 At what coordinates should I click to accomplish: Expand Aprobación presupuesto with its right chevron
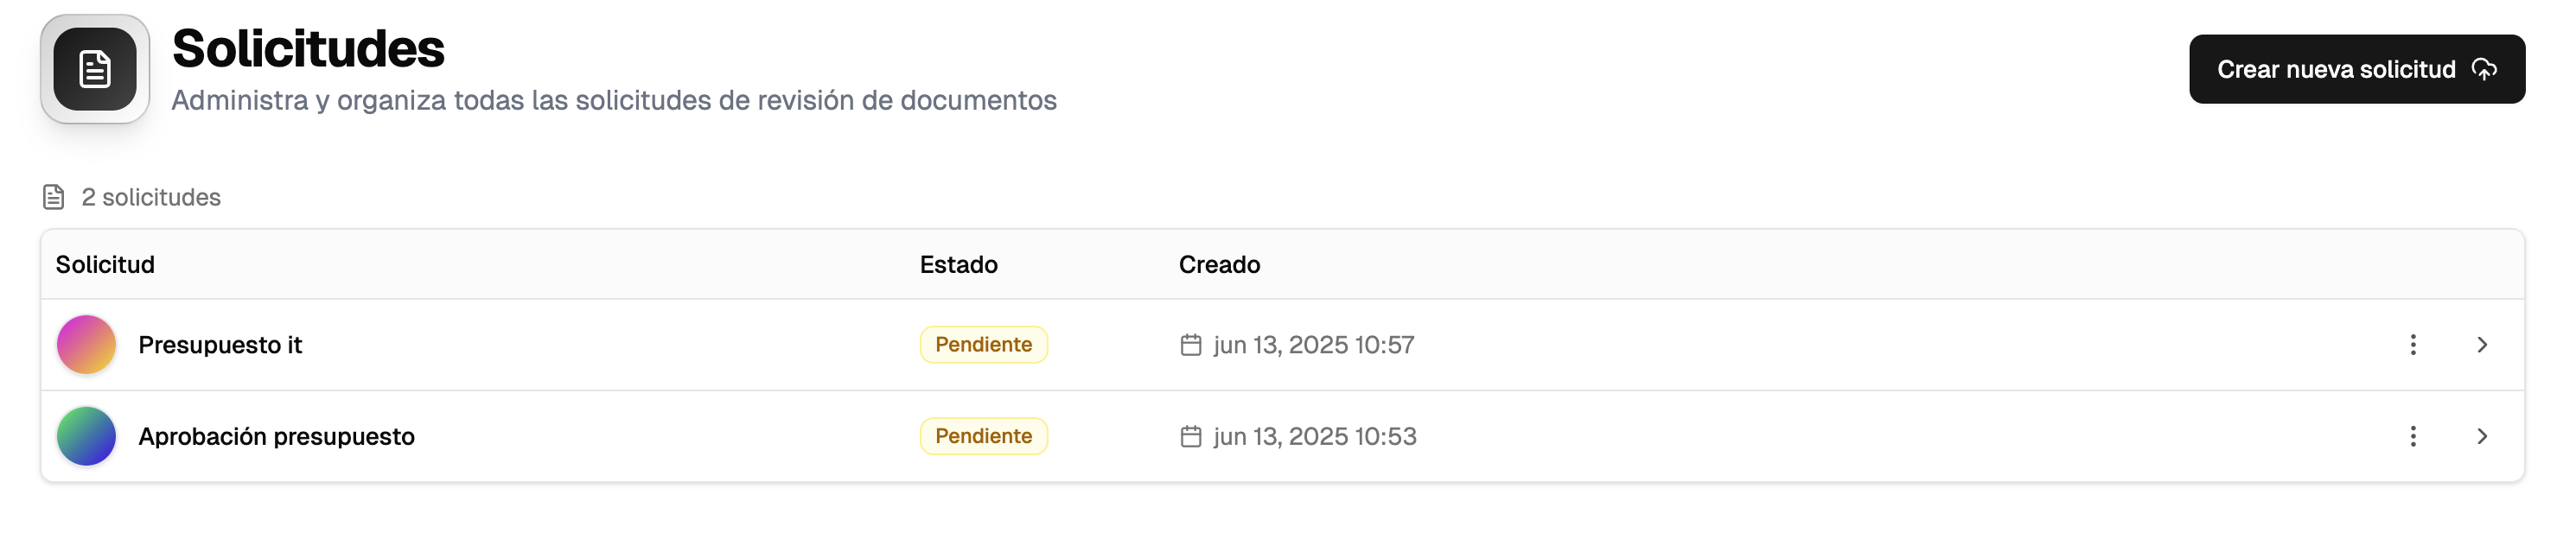coord(2481,437)
